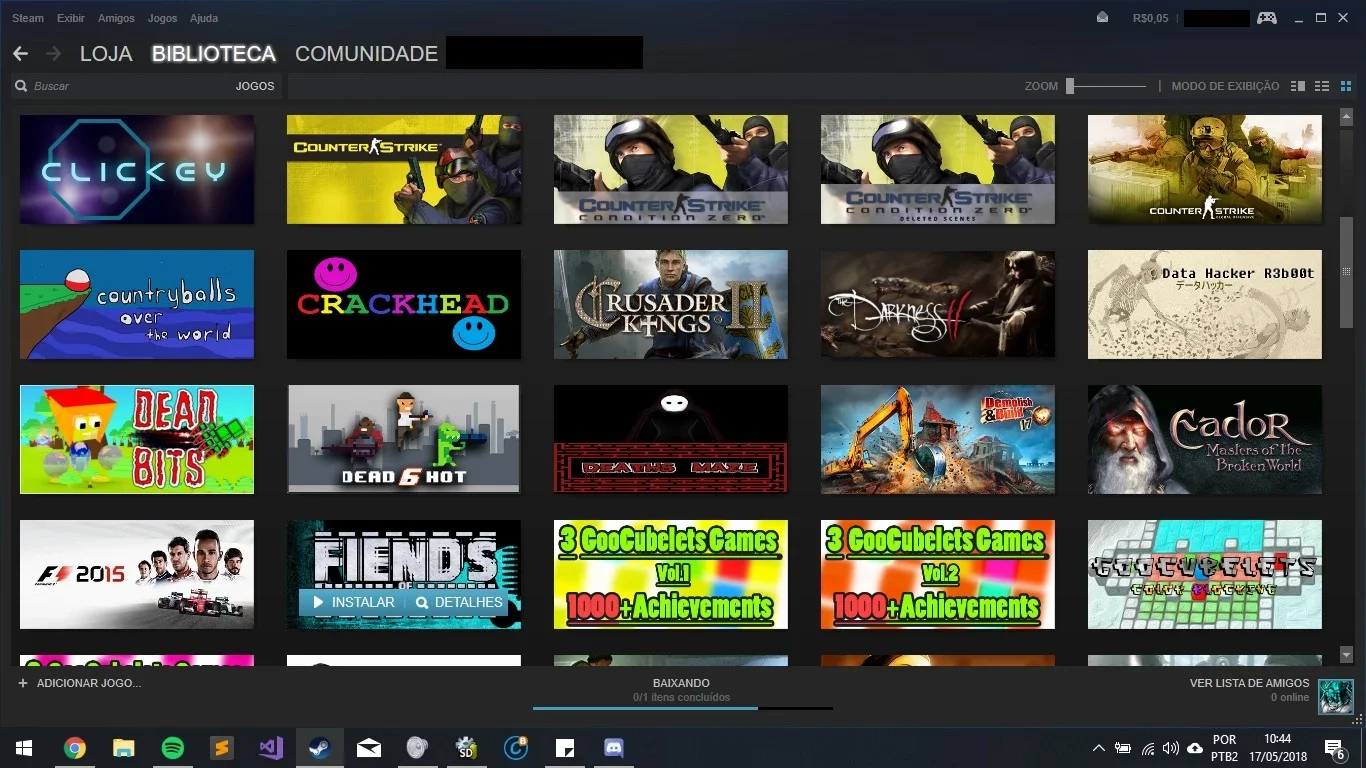Open Windows notification center icon
The width and height of the screenshot is (1366, 768).
(1334, 748)
